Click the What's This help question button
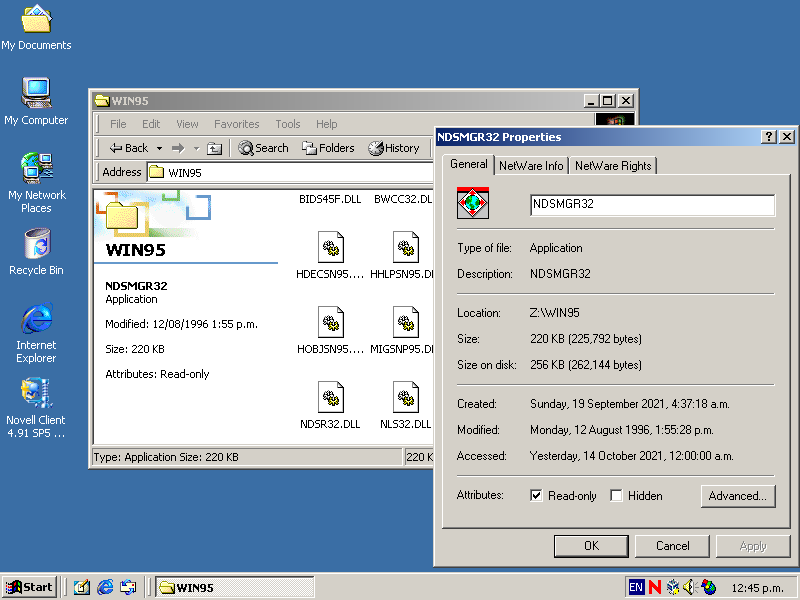Viewport: 800px width, 600px height. [x=768, y=137]
